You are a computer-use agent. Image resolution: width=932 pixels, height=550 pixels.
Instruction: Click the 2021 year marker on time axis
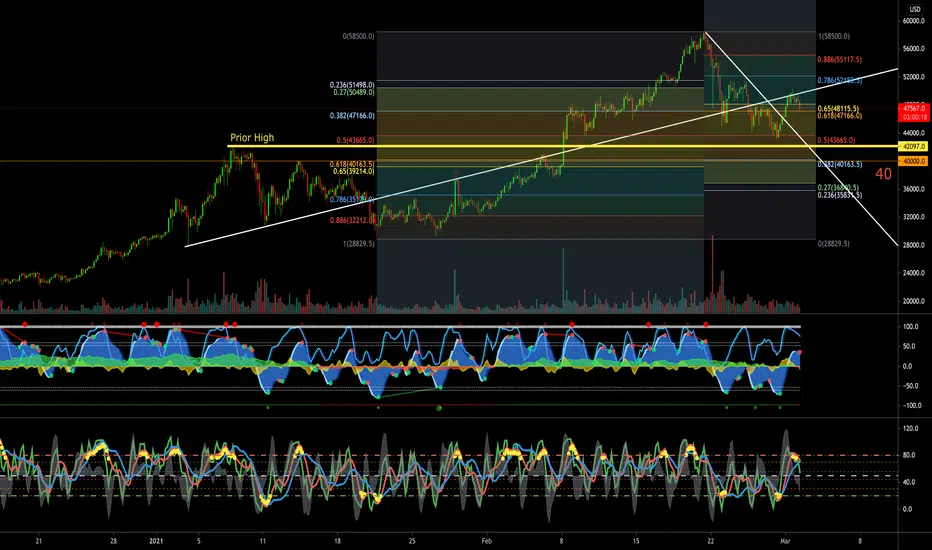[x=156, y=541]
